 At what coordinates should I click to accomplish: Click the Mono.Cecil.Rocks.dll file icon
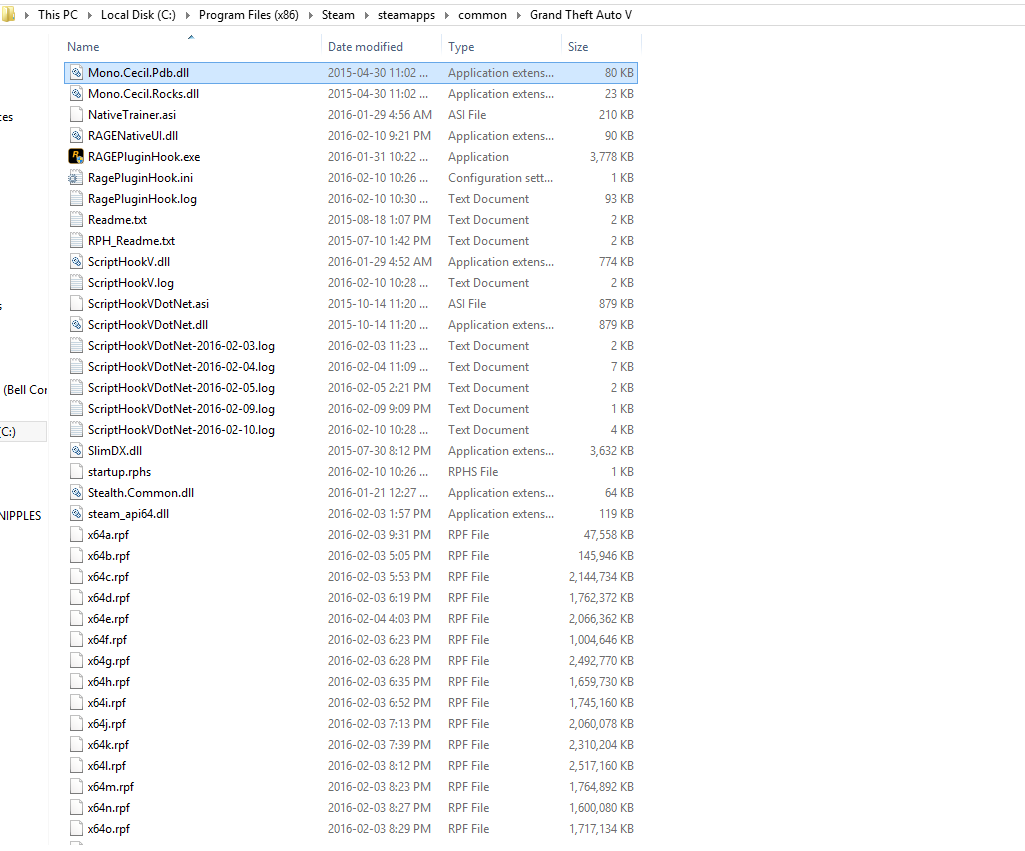[x=76, y=93]
